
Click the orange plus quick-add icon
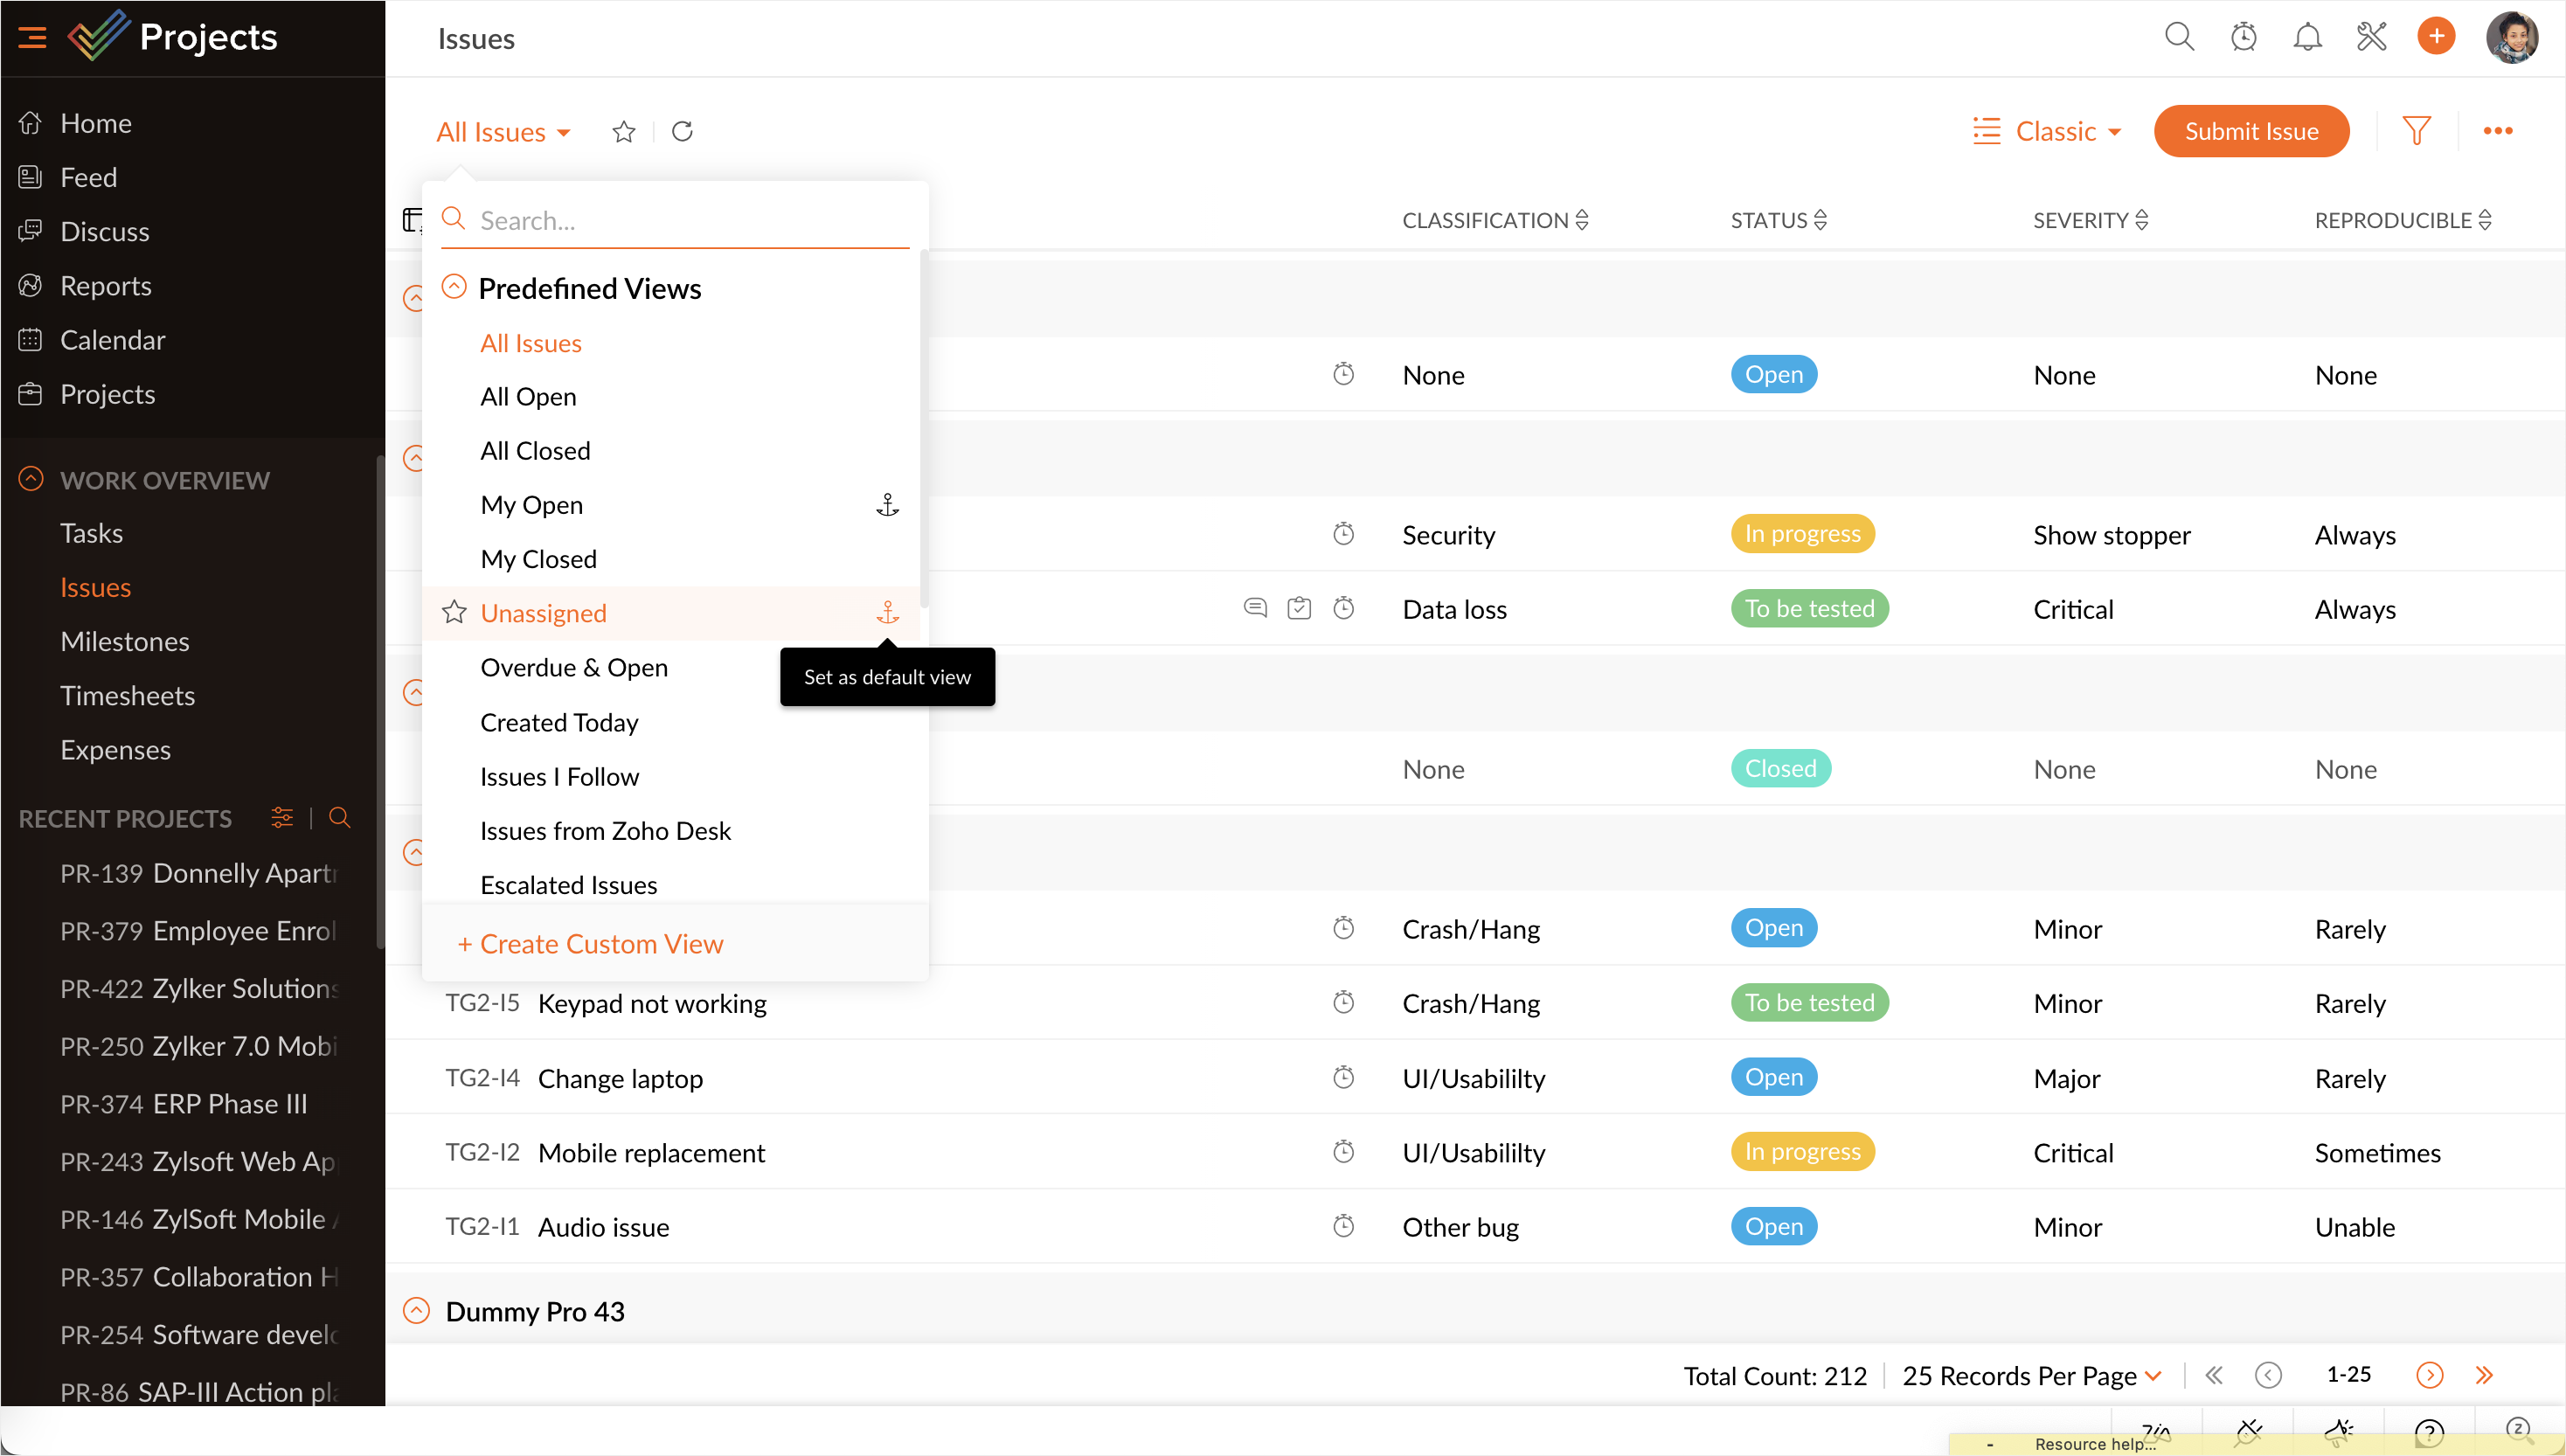pos(2436,37)
